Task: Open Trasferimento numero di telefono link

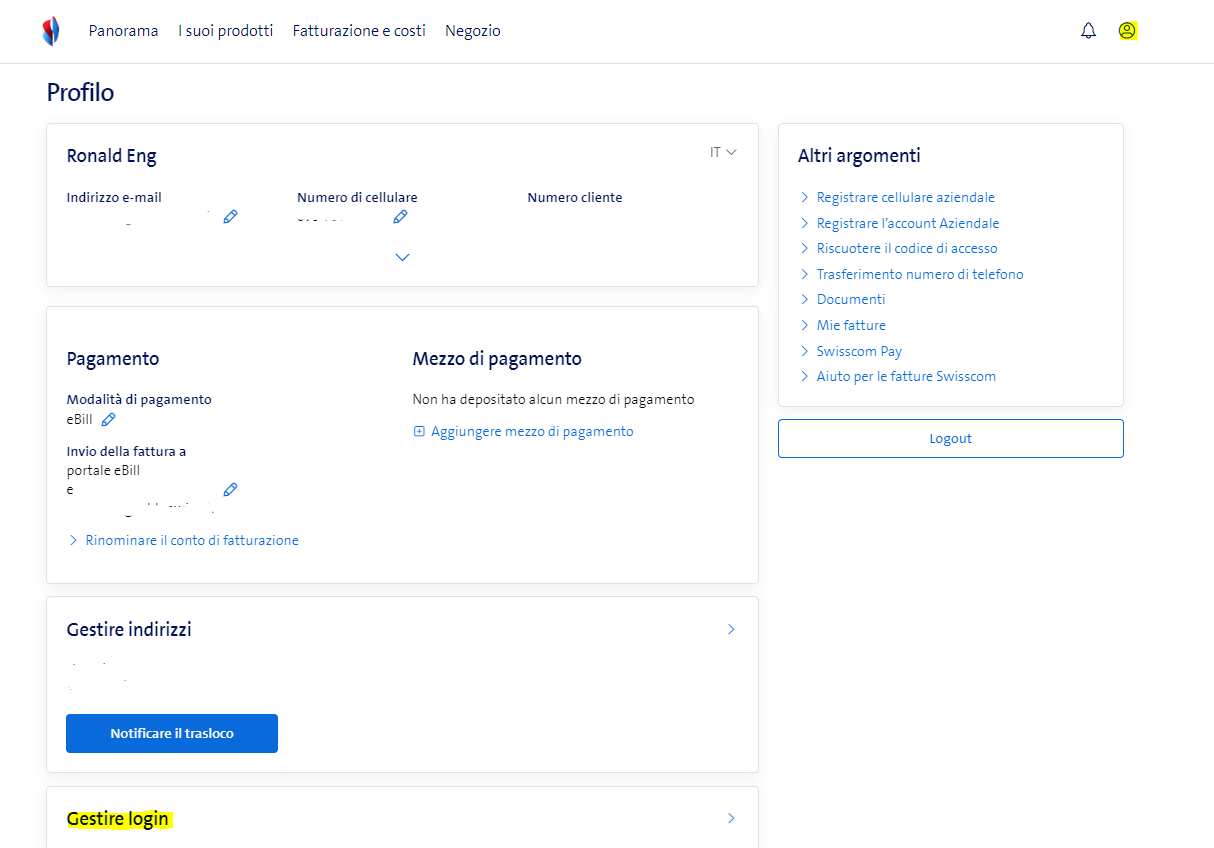Action: click(919, 274)
